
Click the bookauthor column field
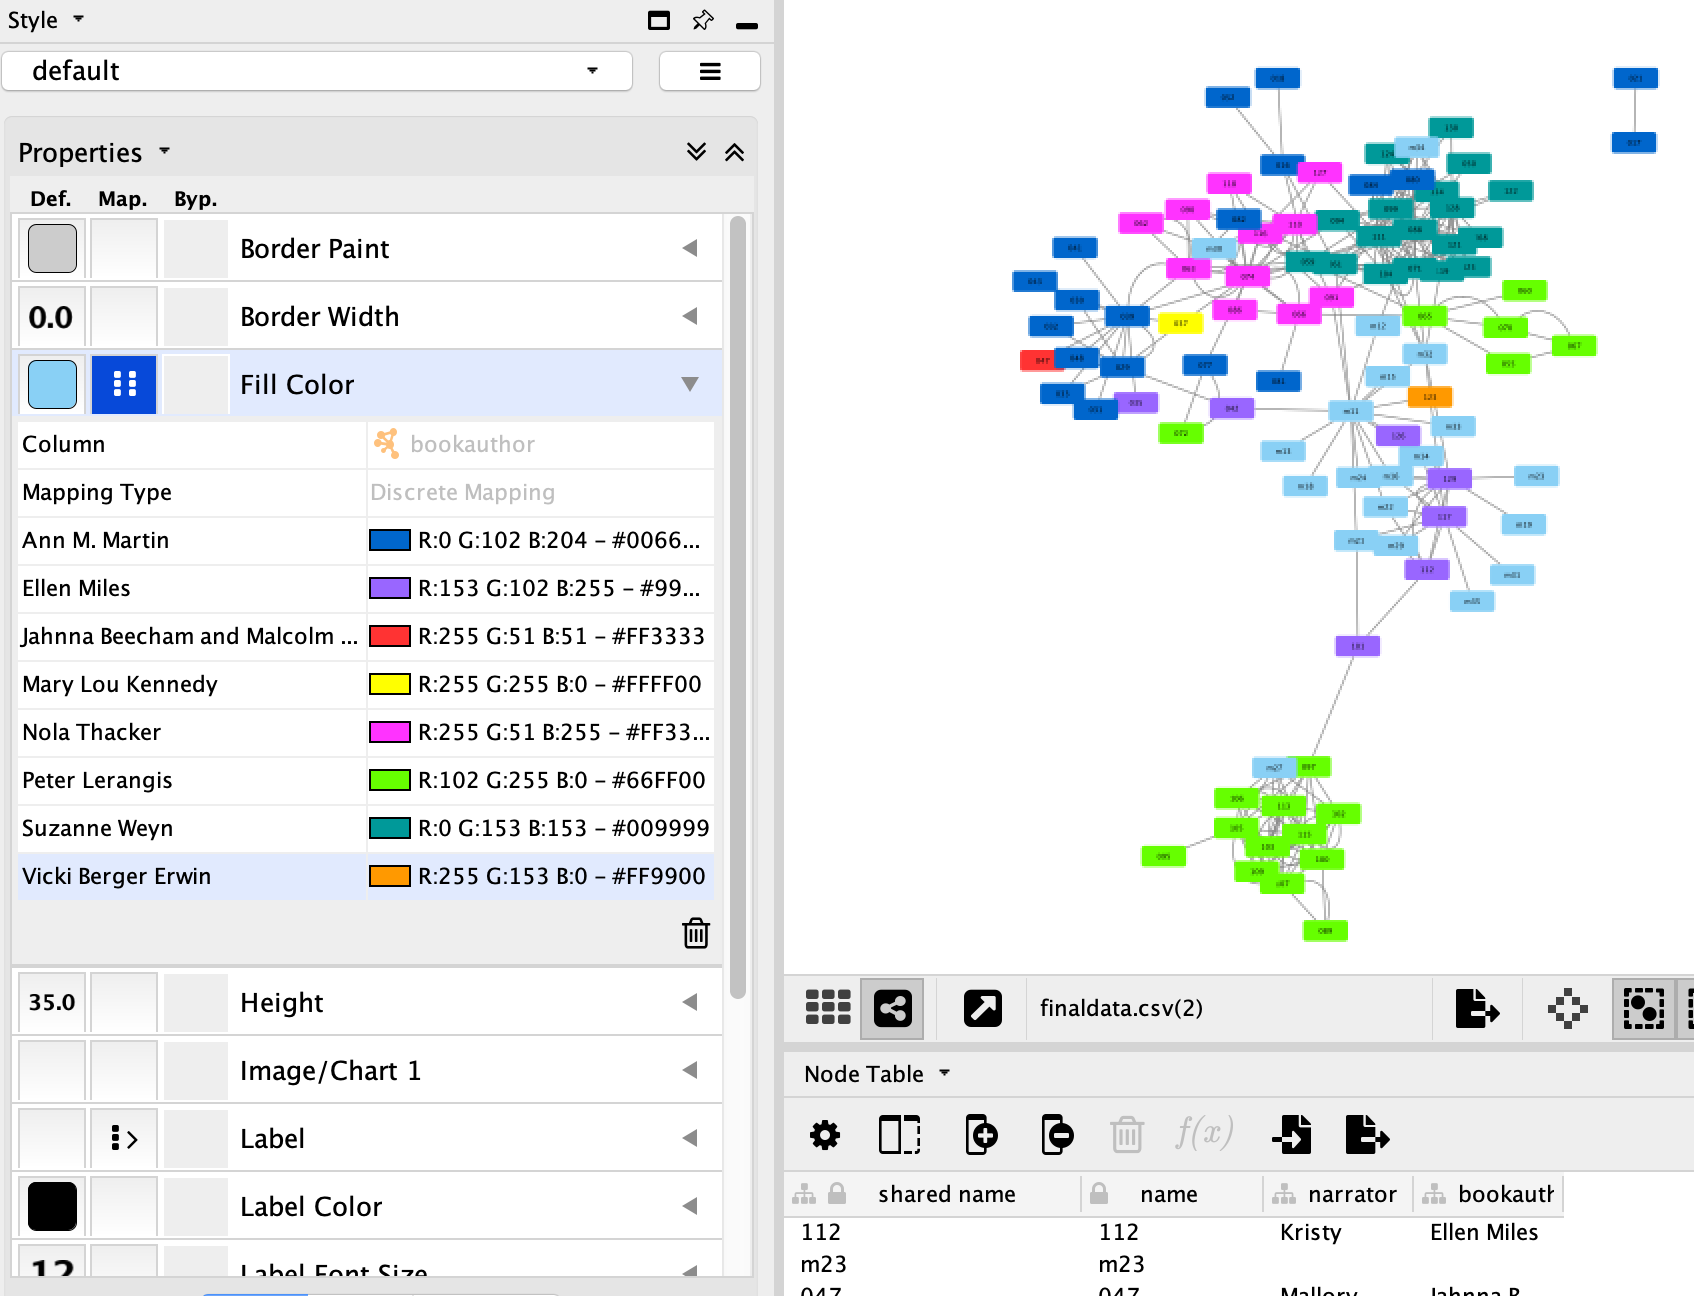pyautogui.click(x=540, y=444)
